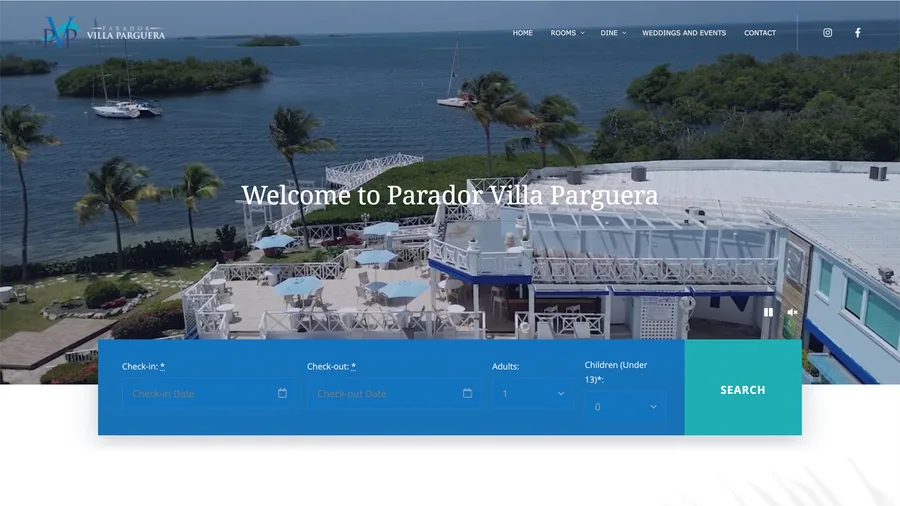
Task: Click the Check-out Date field
Action: (x=394, y=394)
